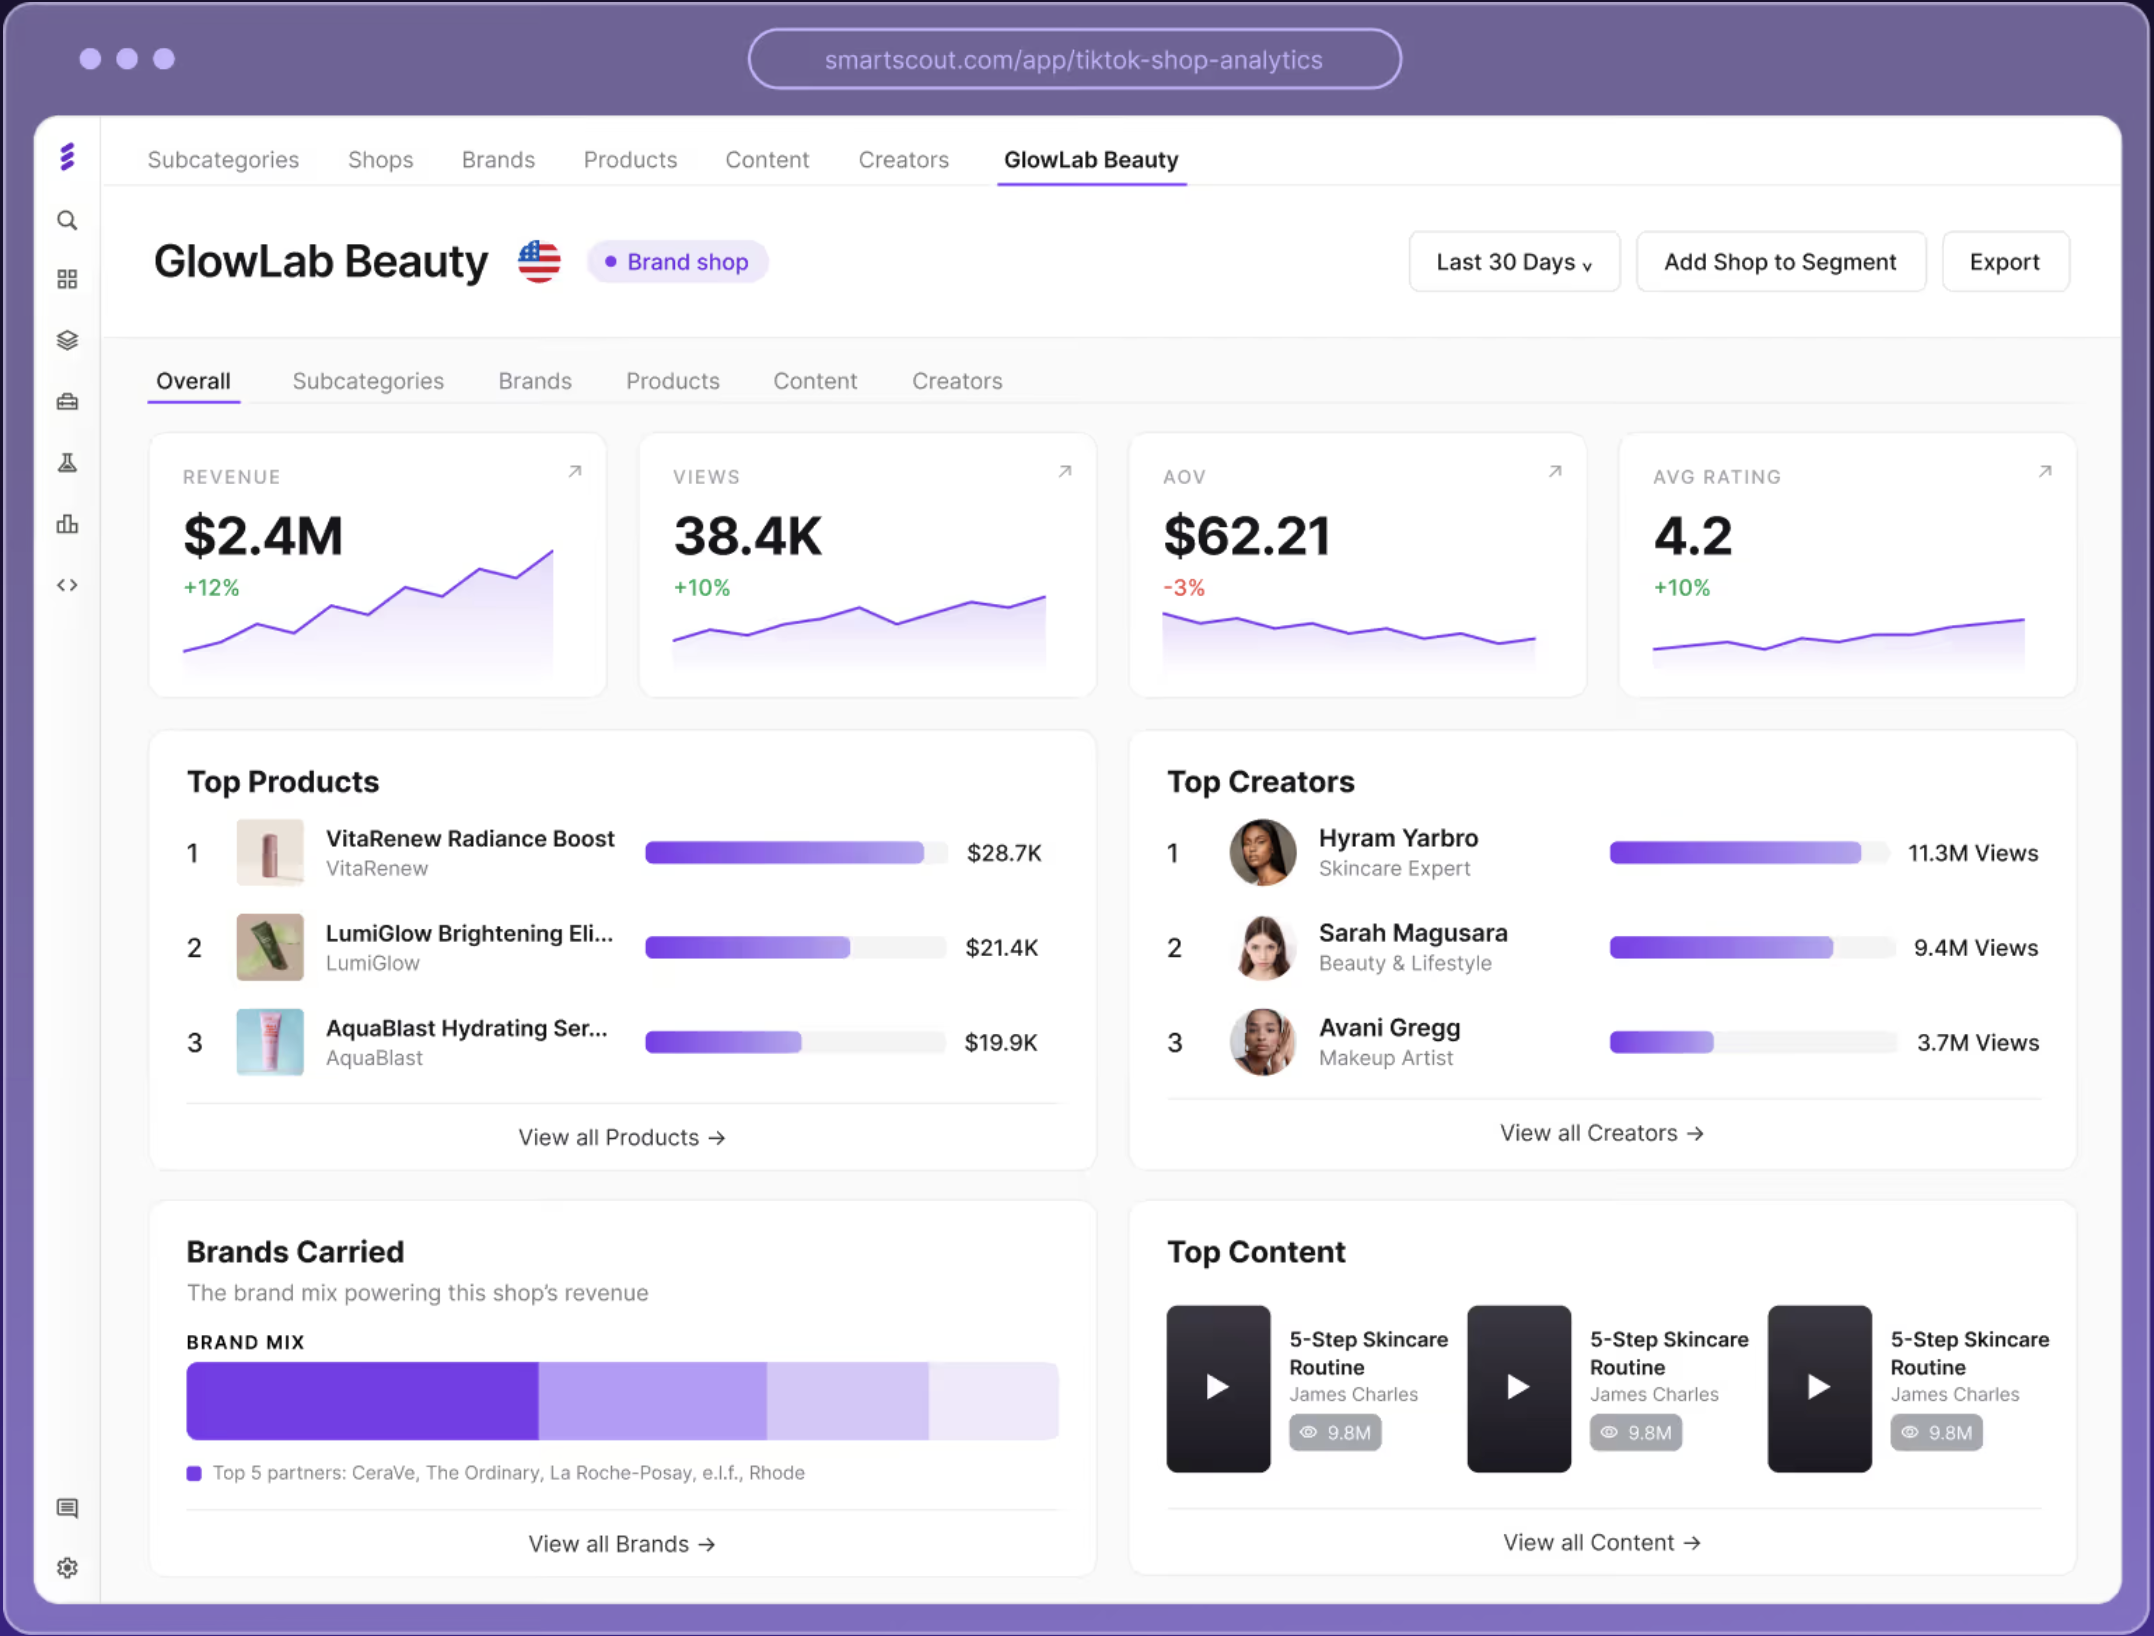Switch to top Content tab

(x=767, y=160)
